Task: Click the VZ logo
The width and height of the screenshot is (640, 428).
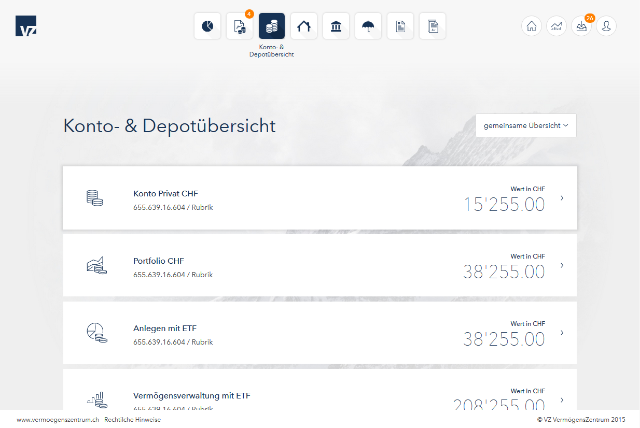Action: tap(26, 26)
